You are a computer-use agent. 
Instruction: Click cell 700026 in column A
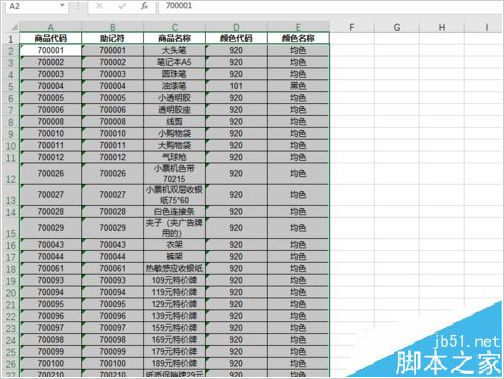(50, 174)
